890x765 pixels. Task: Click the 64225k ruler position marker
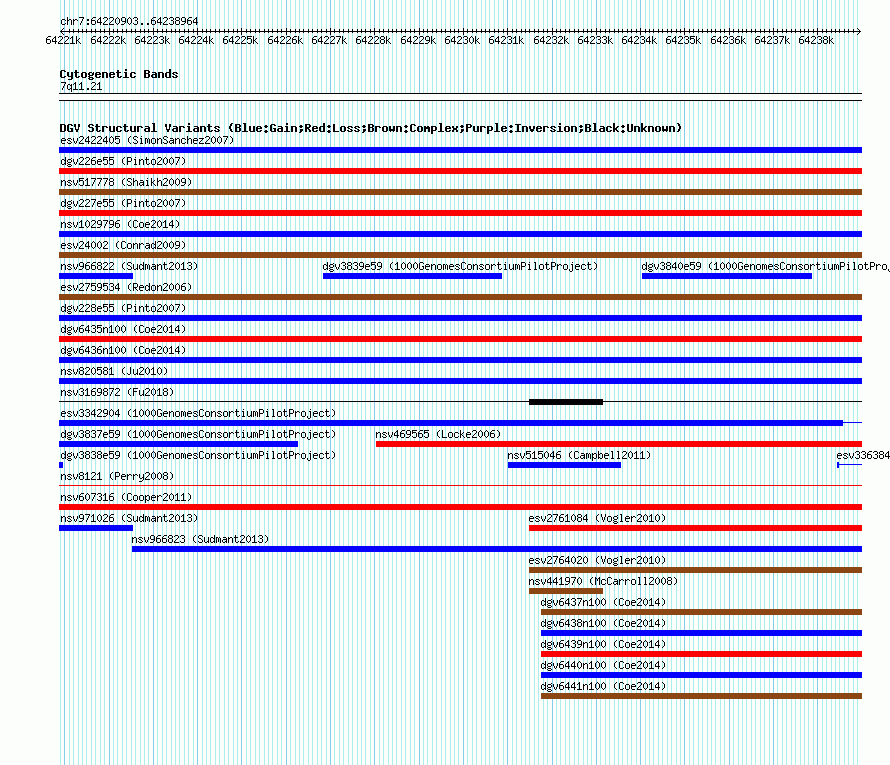240,40
